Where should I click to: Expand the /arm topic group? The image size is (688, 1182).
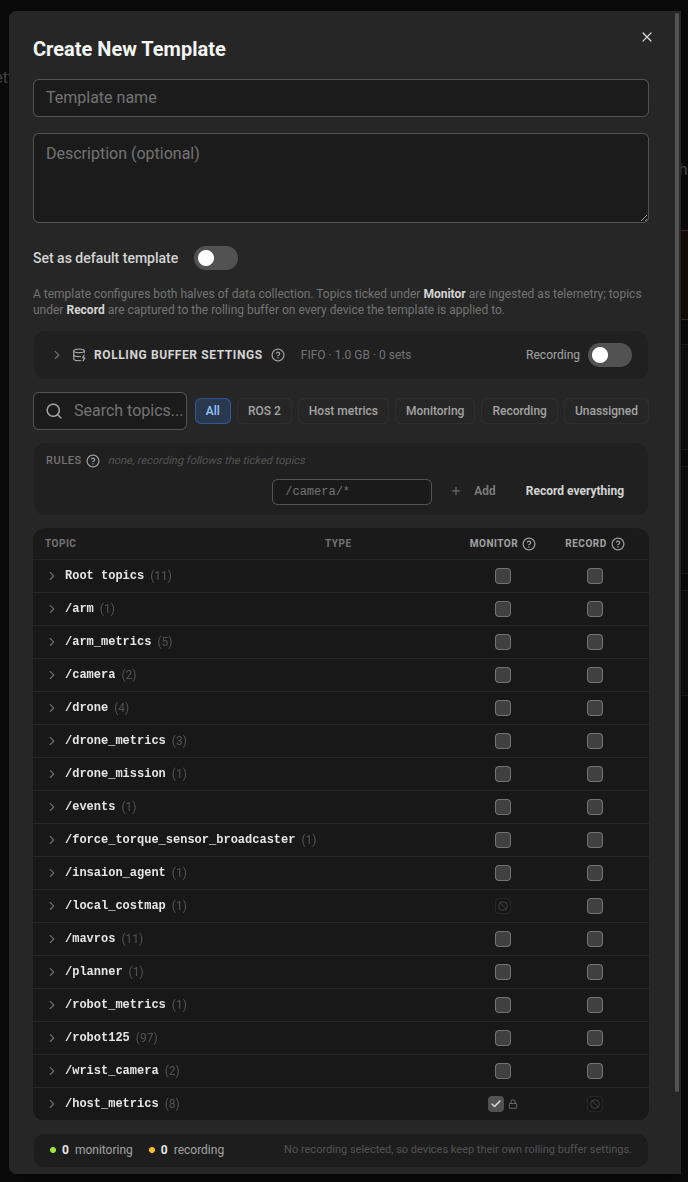[x=52, y=608]
